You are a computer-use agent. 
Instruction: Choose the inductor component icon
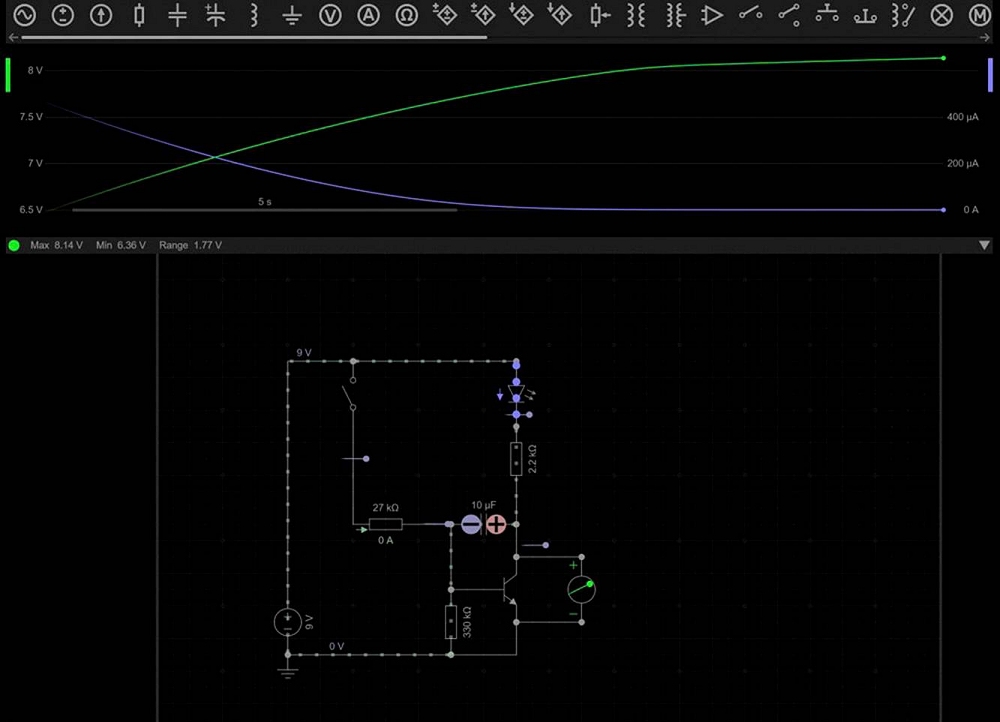click(254, 15)
